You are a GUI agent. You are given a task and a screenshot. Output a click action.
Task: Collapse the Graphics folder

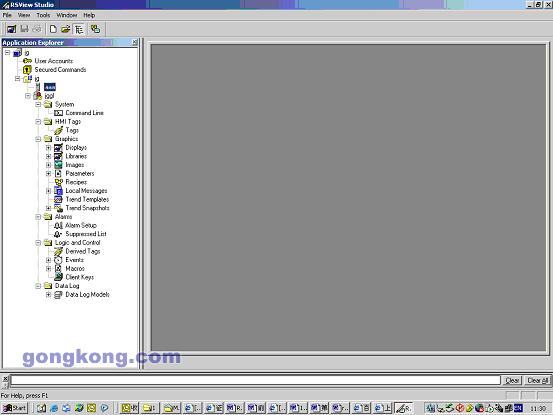38,139
